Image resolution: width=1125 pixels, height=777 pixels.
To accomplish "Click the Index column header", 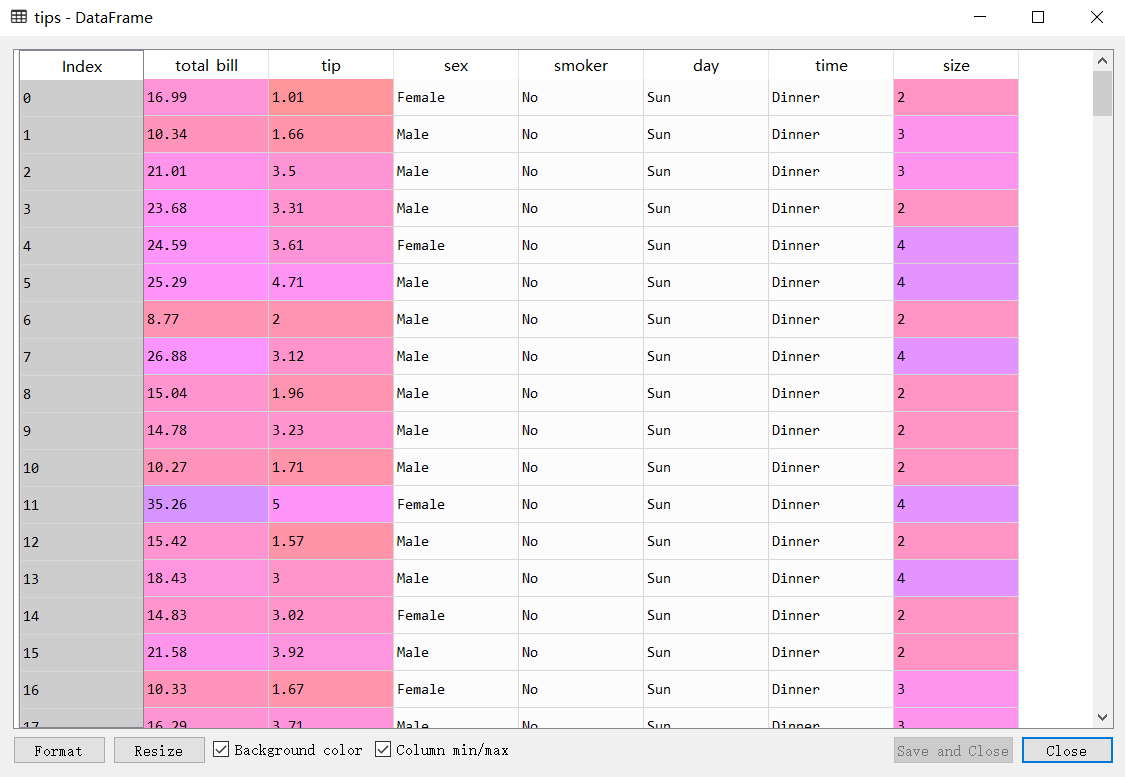I will (82, 65).
